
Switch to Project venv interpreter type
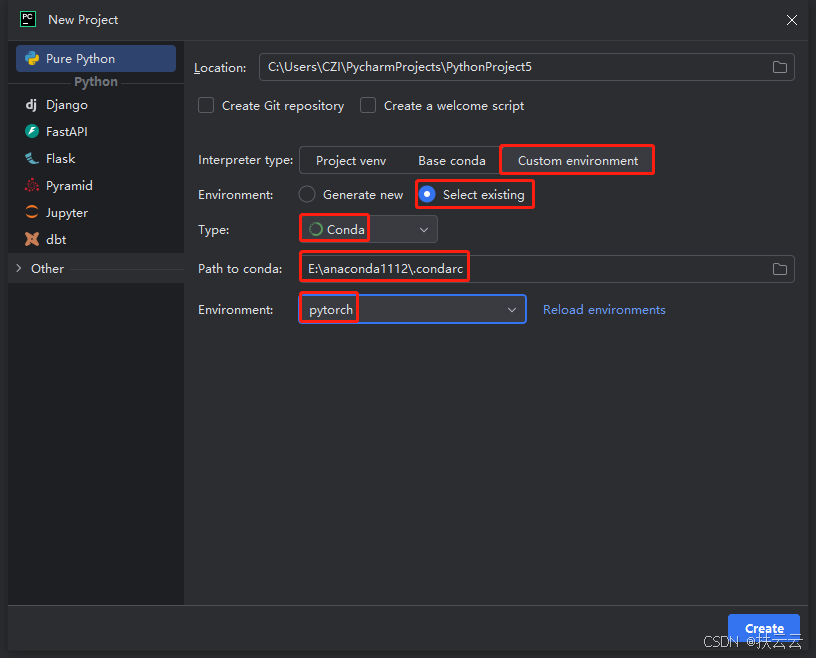tap(351, 160)
